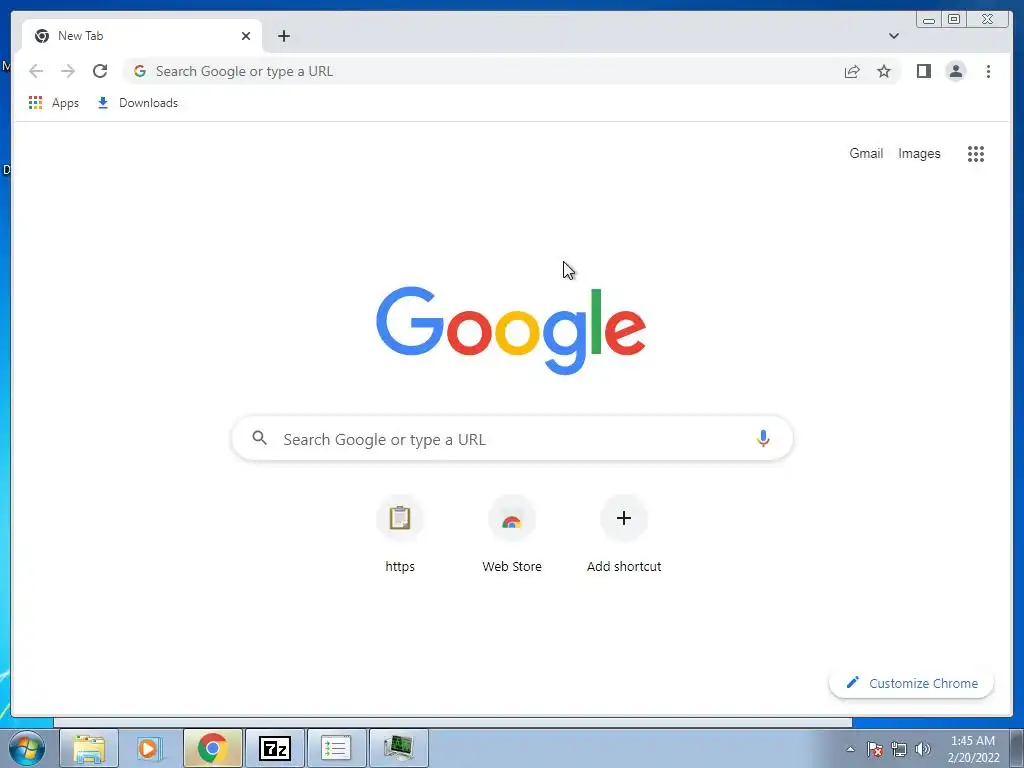Click the magnifier icon in search box
Viewport: 1024px width, 768px height.
(260, 438)
